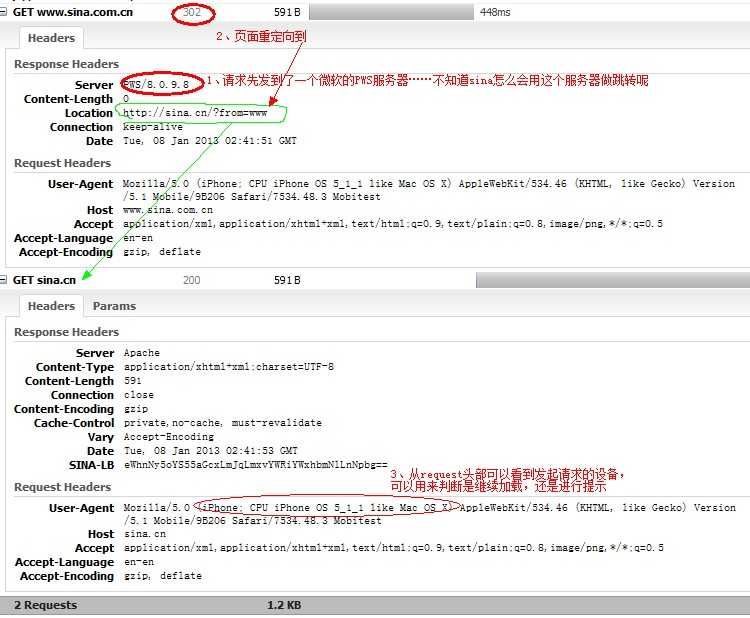Select Connection value close
The height and width of the screenshot is (618, 750).
[x=139, y=395]
